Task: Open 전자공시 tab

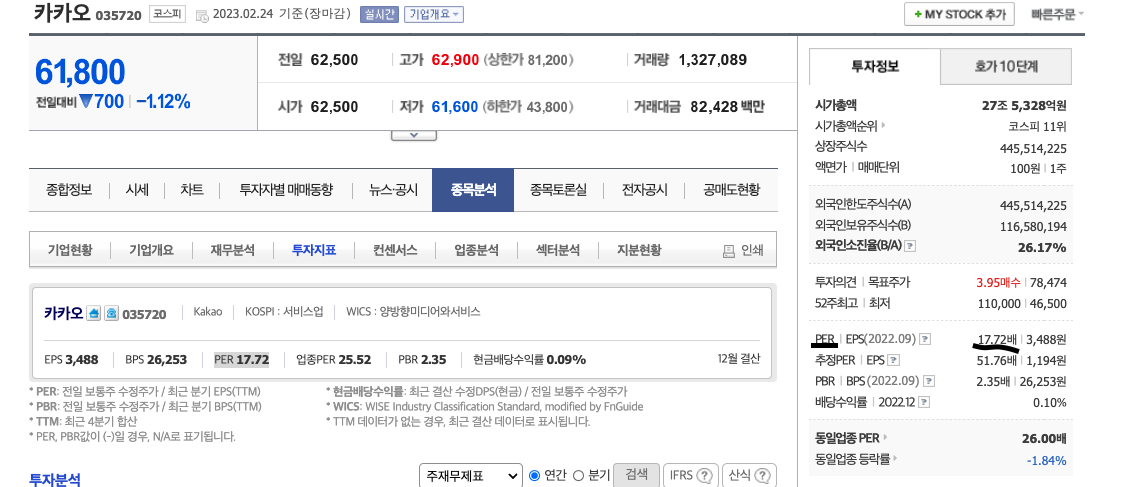Action: [644, 190]
